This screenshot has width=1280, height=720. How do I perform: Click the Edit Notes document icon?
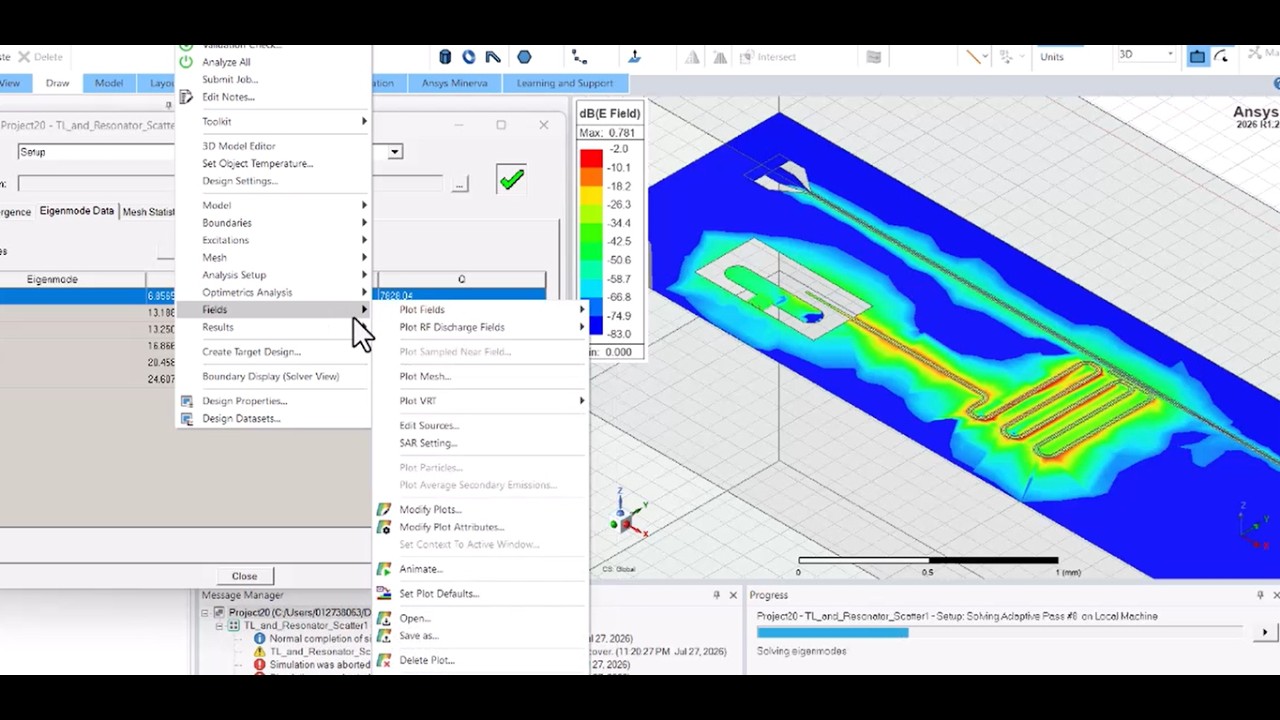[x=186, y=97]
